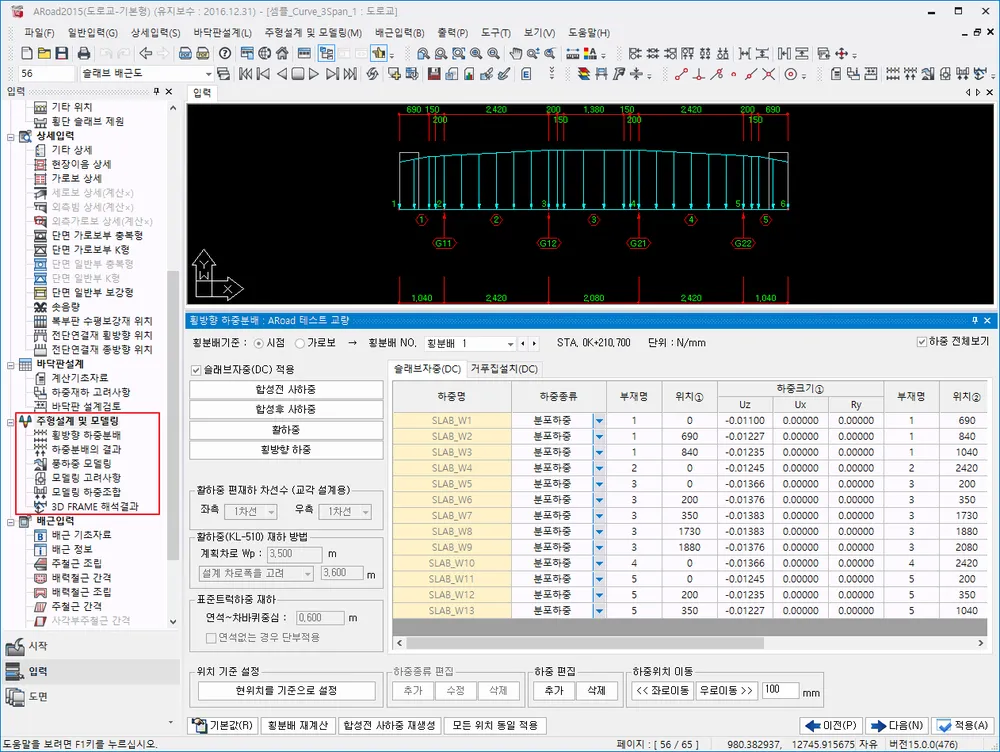Select the 시점 radio button
The height and width of the screenshot is (752, 1000).
259,343
